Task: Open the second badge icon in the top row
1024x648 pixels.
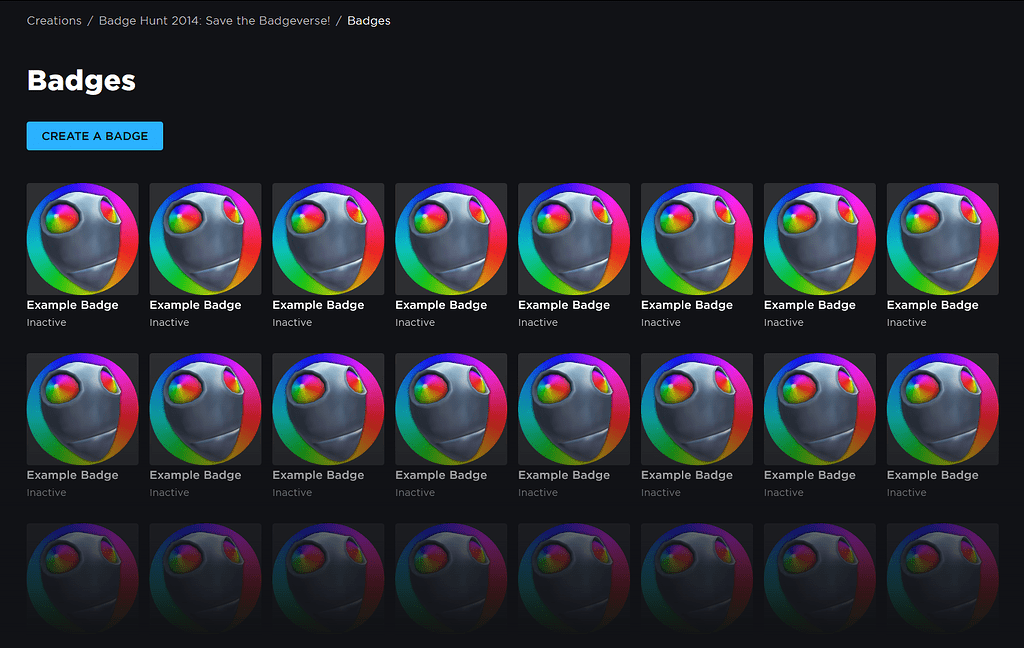Action: click(205, 238)
